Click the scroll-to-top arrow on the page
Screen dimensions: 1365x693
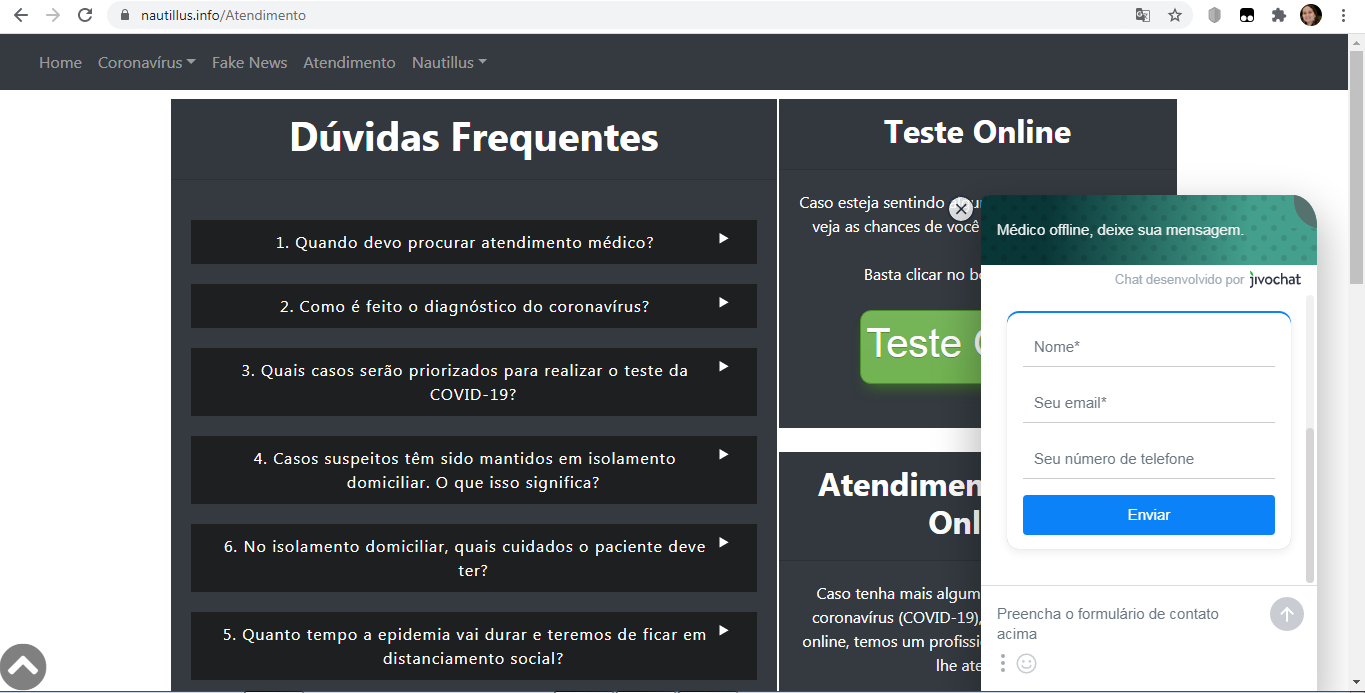point(23,666)
